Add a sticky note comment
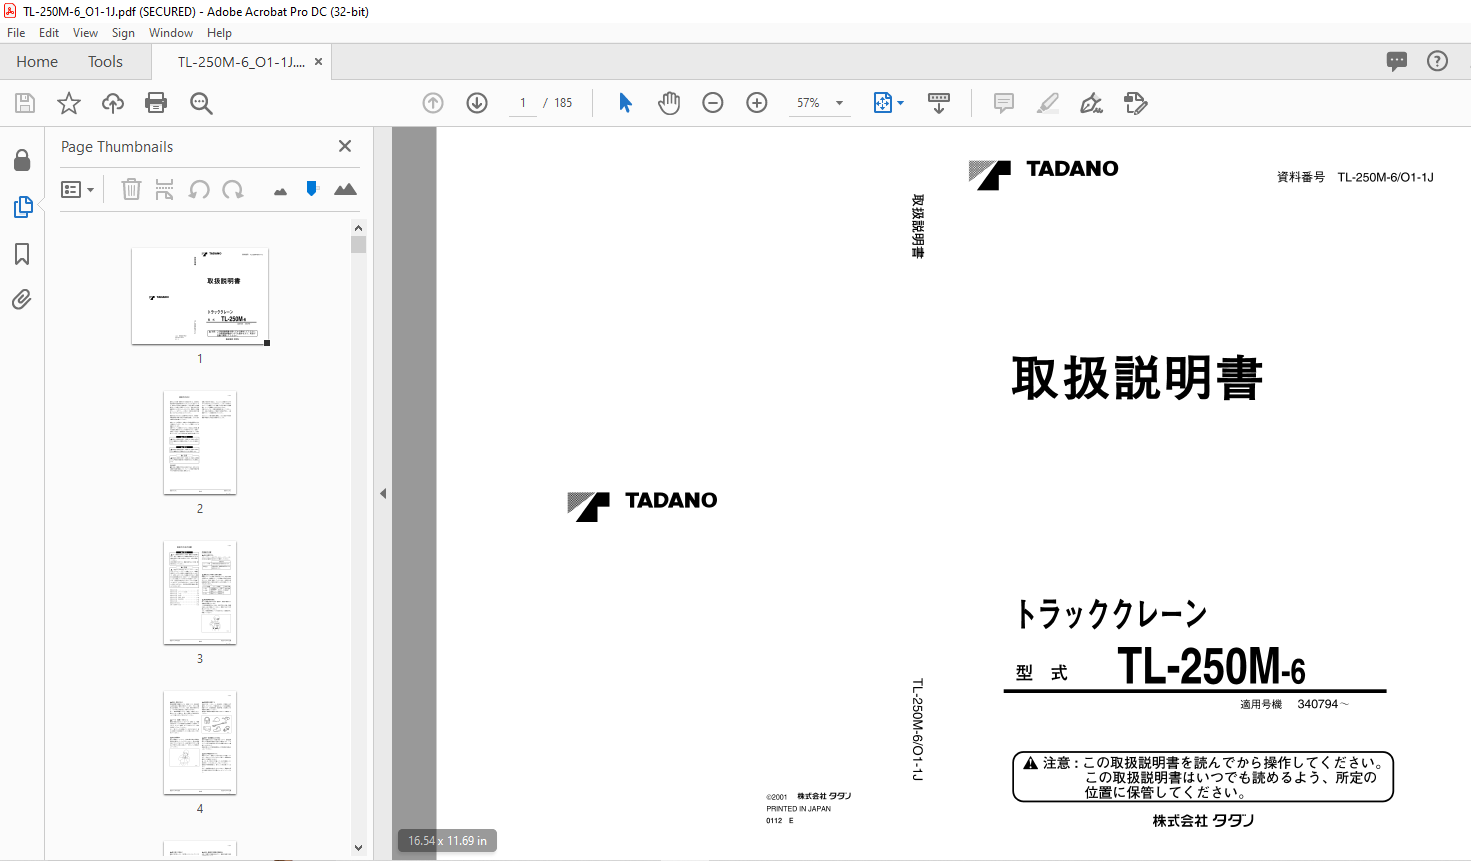 [1004, 103]
